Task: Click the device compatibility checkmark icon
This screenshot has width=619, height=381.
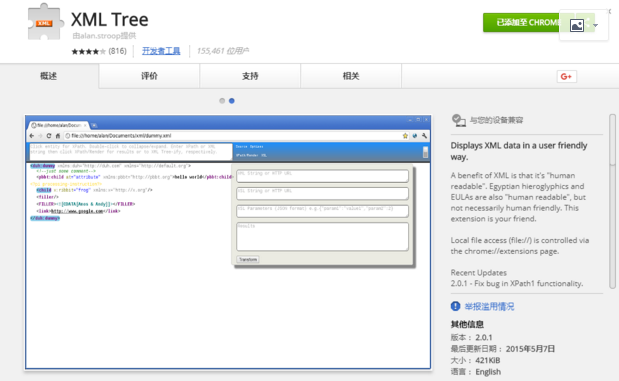Action: coord(458,120)
